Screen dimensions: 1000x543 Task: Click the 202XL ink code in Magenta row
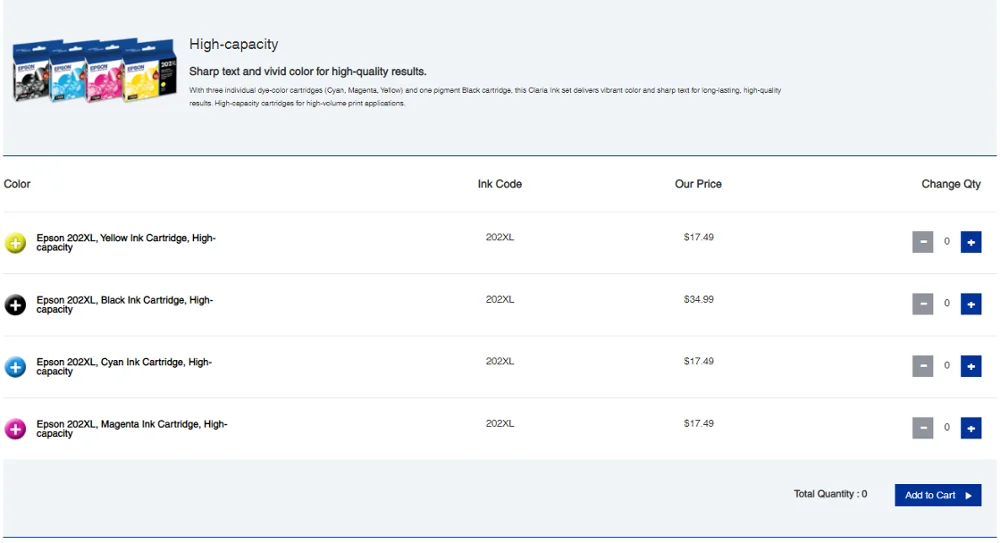(x=500, y=424)
